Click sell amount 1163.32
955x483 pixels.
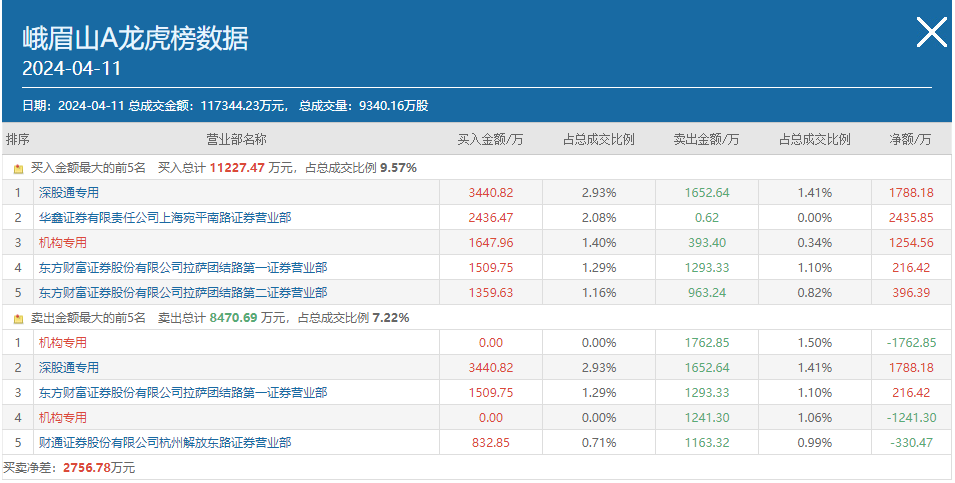(707, 443)
